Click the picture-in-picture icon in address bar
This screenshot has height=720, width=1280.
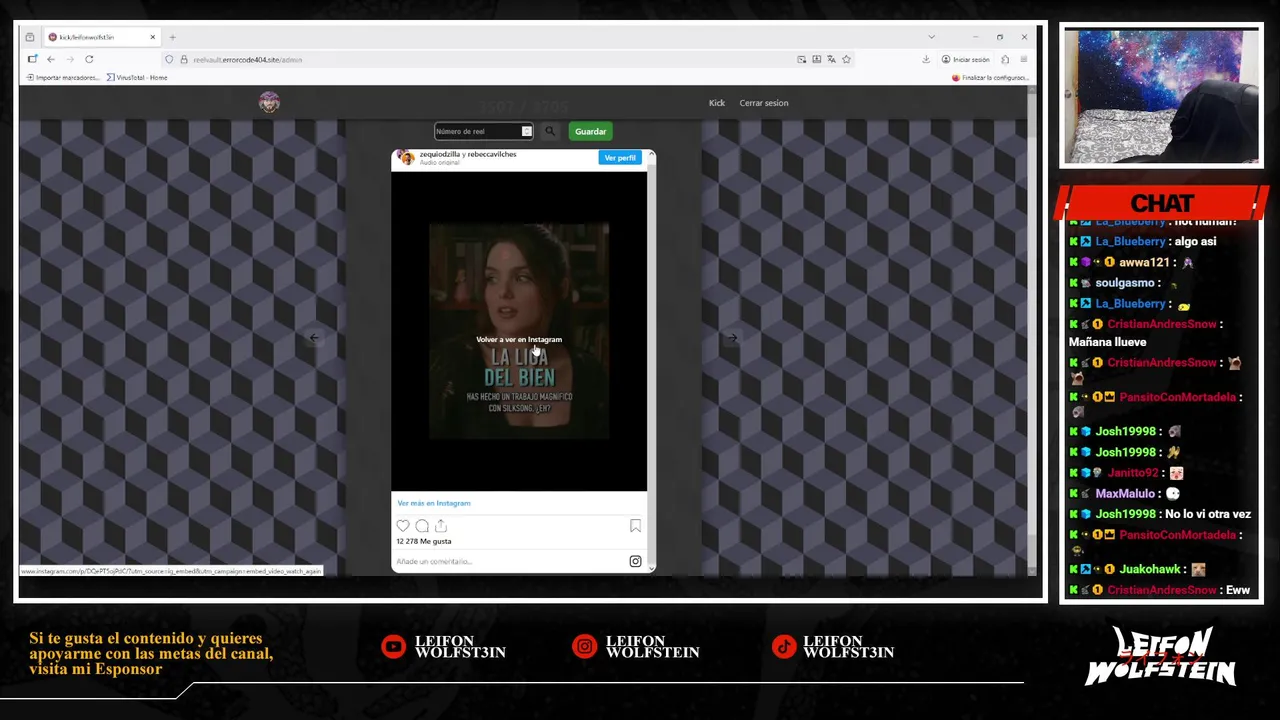[801, 59]
